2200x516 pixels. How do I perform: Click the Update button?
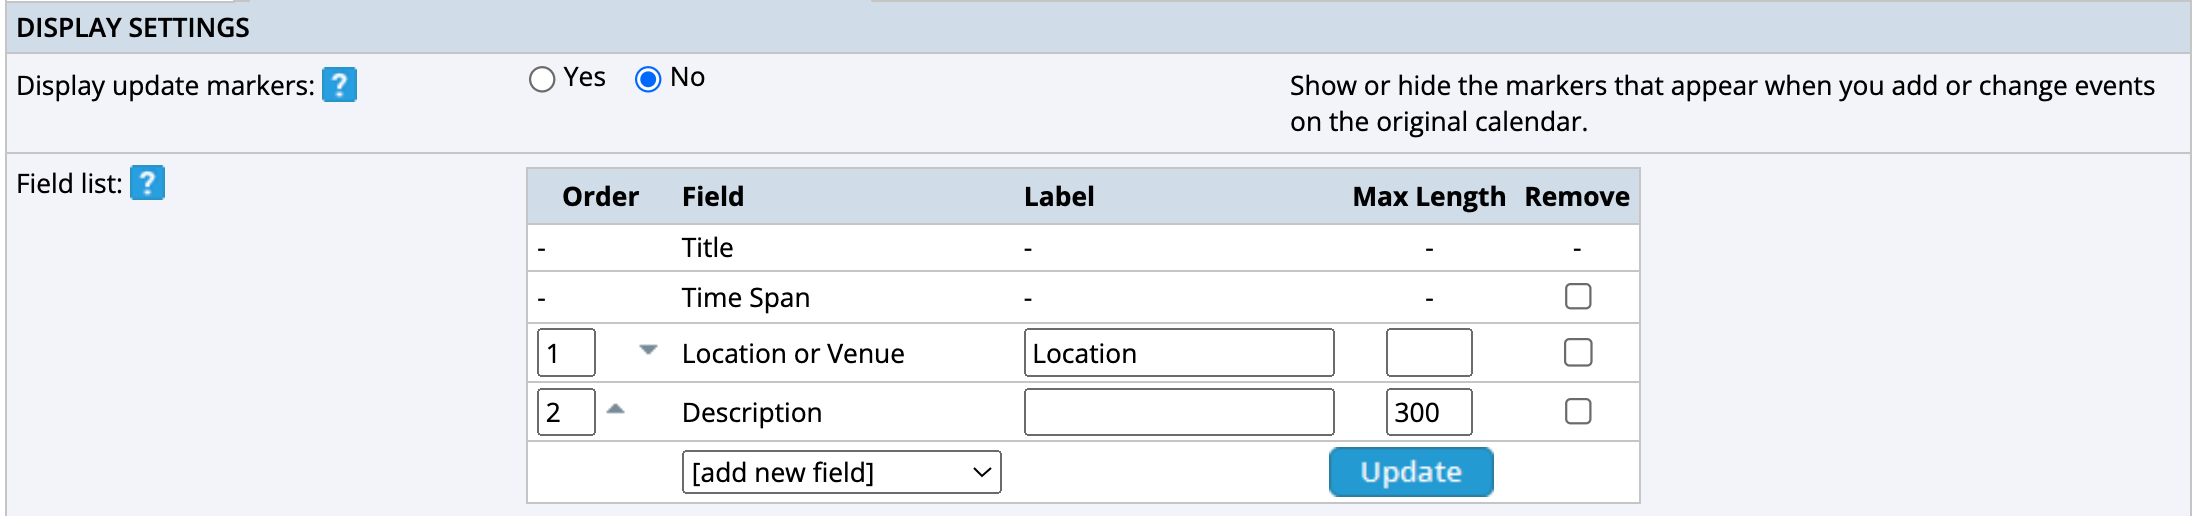pos(1410,472)
